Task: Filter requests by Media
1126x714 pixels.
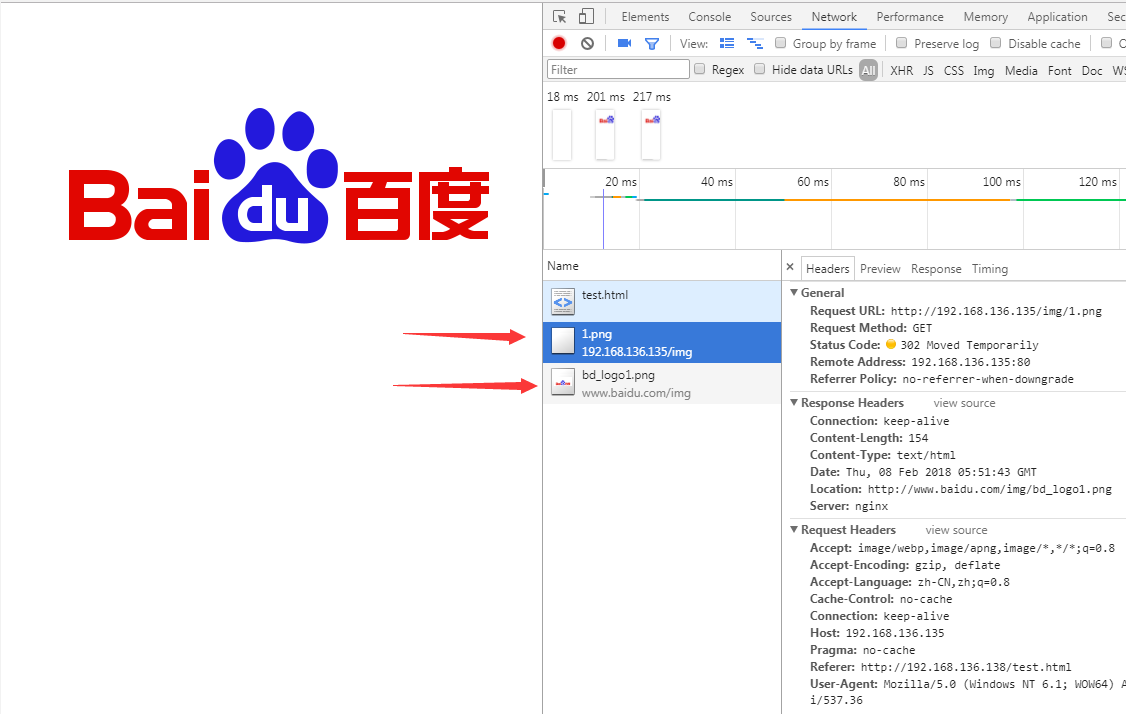Action: tap(1021, 70)
